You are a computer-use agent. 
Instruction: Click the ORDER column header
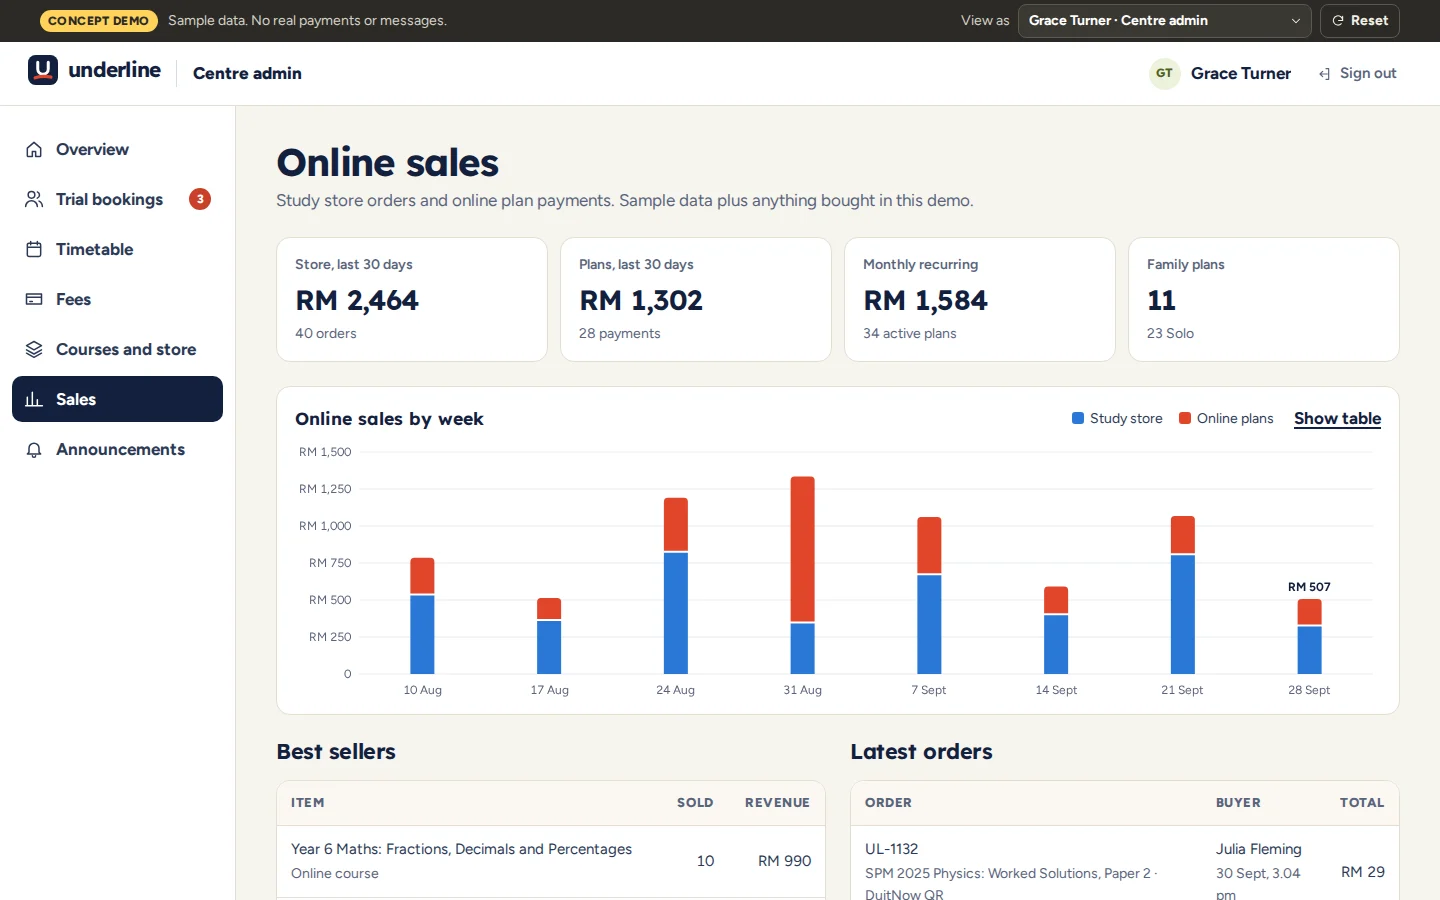pos(888,802)
